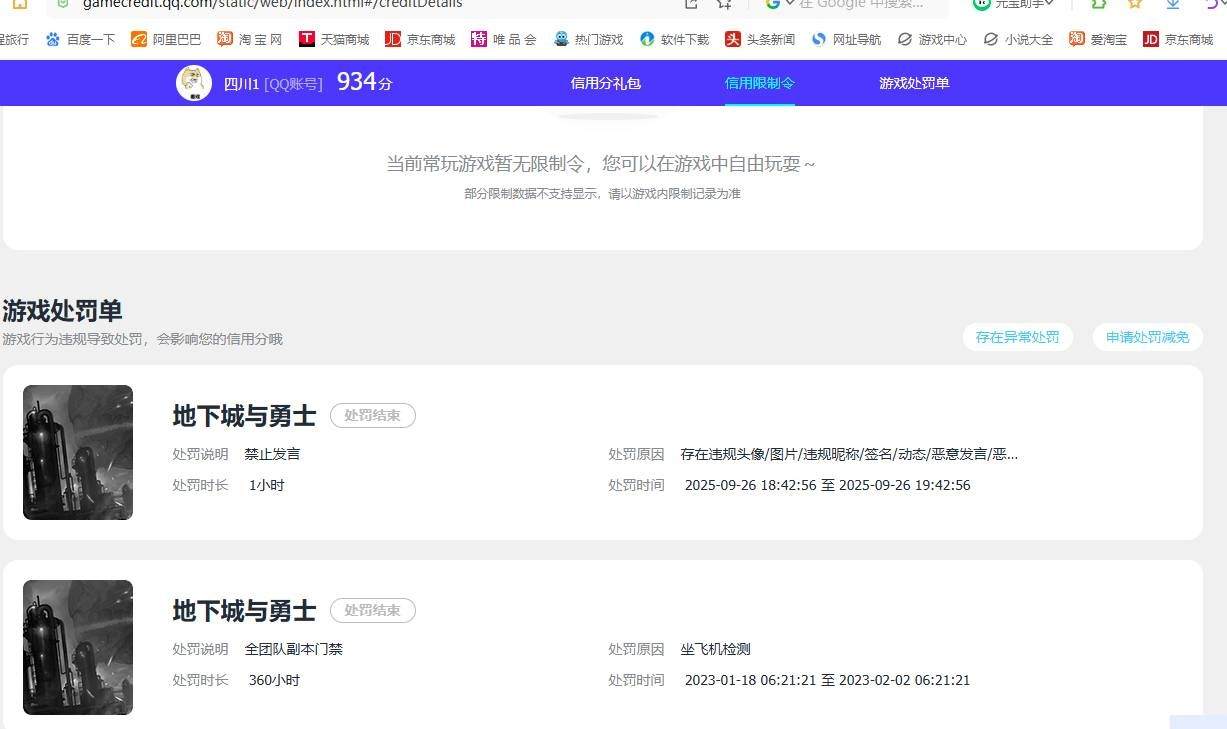Open the 天猫商城 bookmark
This screenshot has height=729, width=1227.
(x=334, y=40)
